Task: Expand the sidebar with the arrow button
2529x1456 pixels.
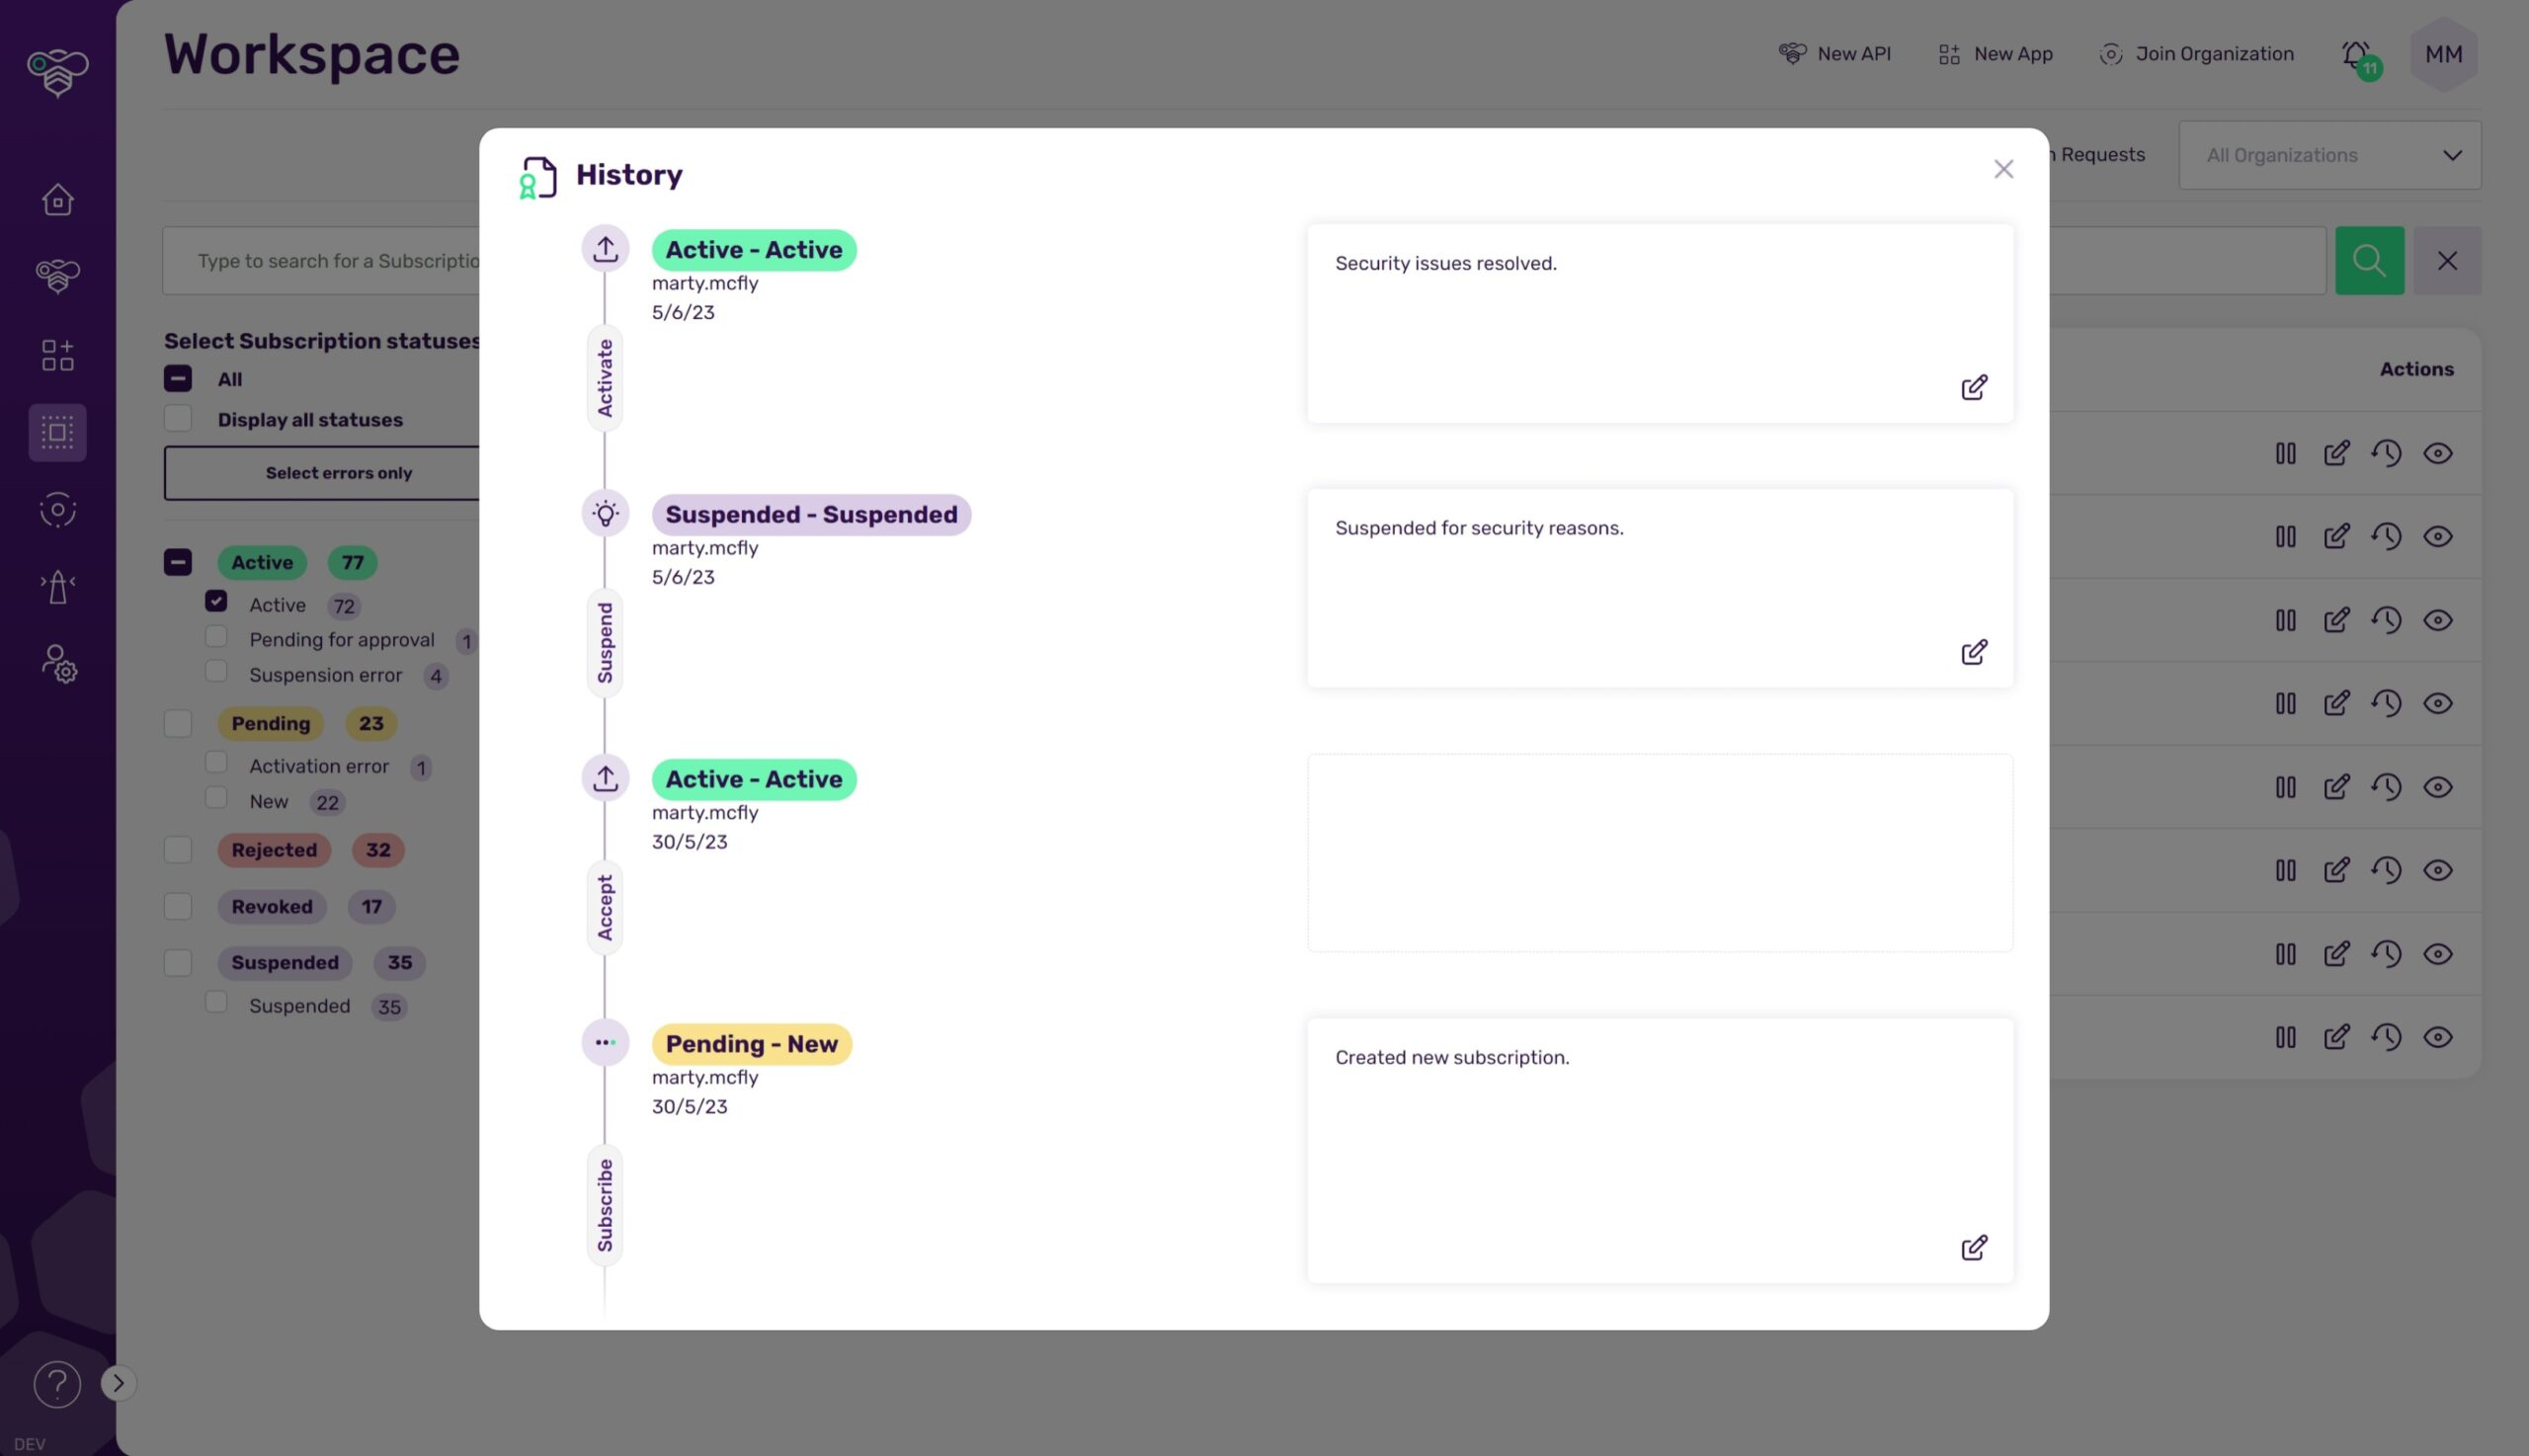Action: click(x=118, y=1383)
